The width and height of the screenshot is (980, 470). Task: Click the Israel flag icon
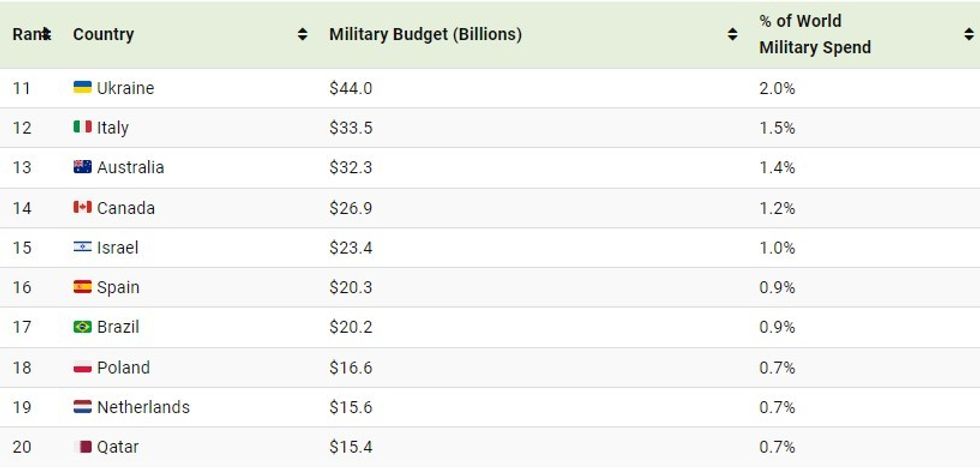(x=82, y=247)
